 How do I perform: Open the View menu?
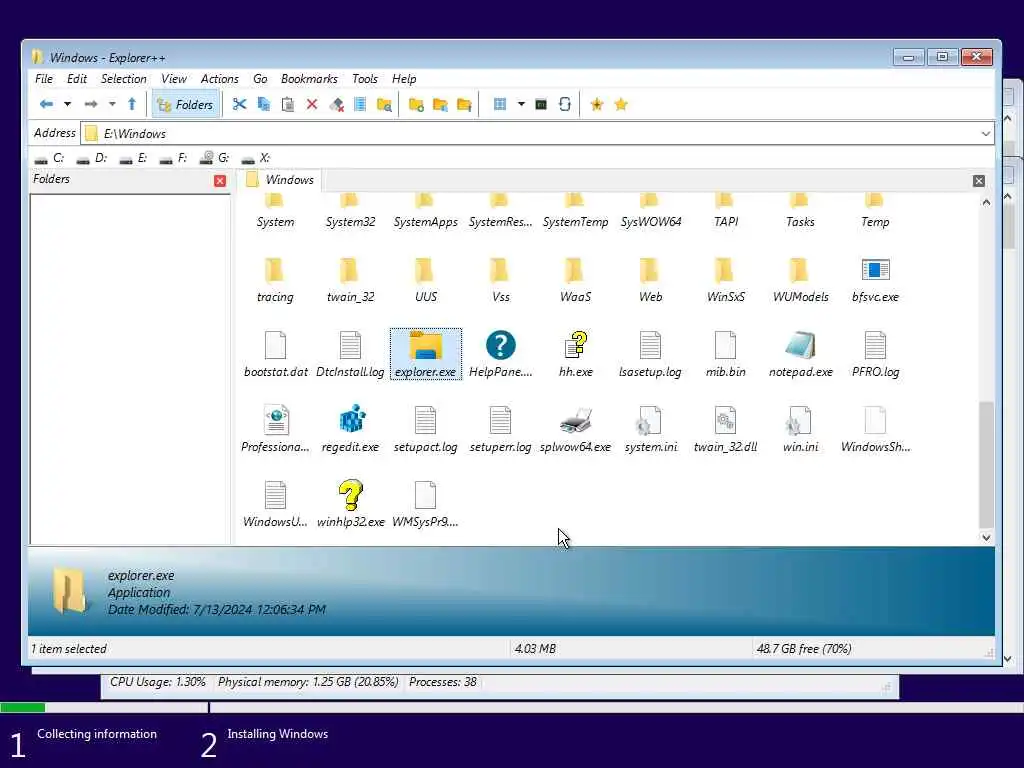(x=174, y=78)
